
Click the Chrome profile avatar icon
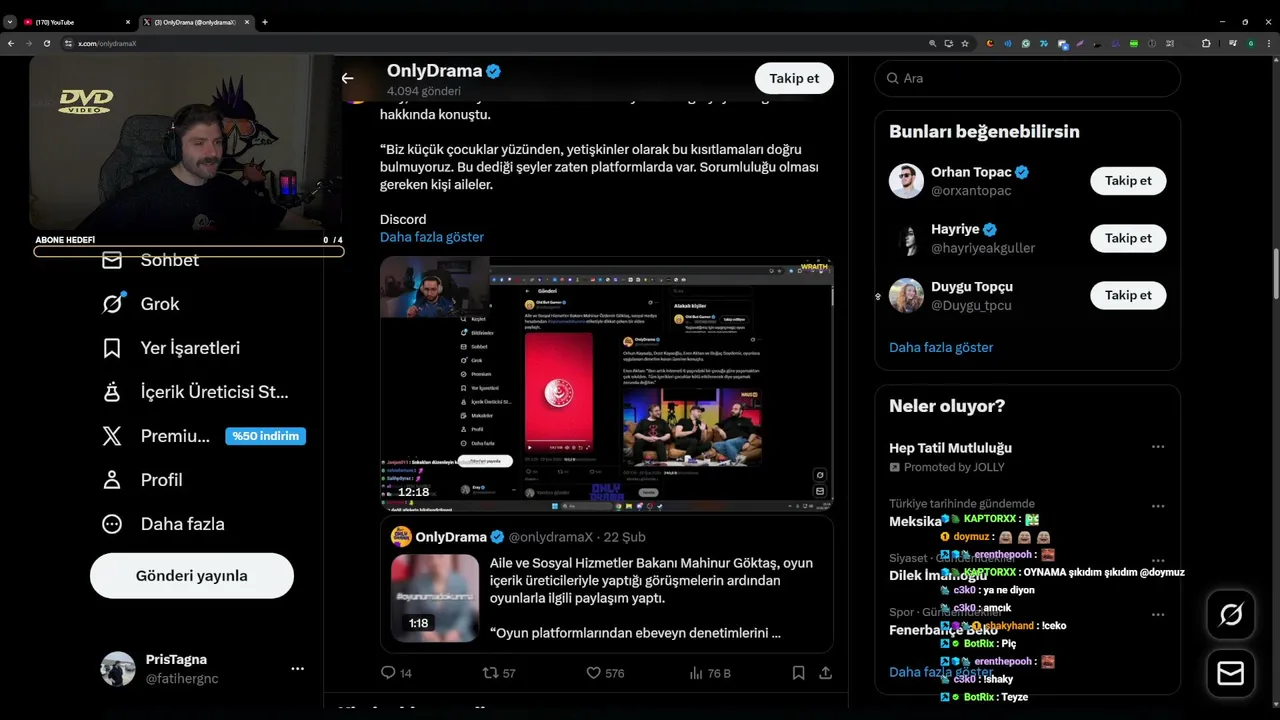(1251, 44)
